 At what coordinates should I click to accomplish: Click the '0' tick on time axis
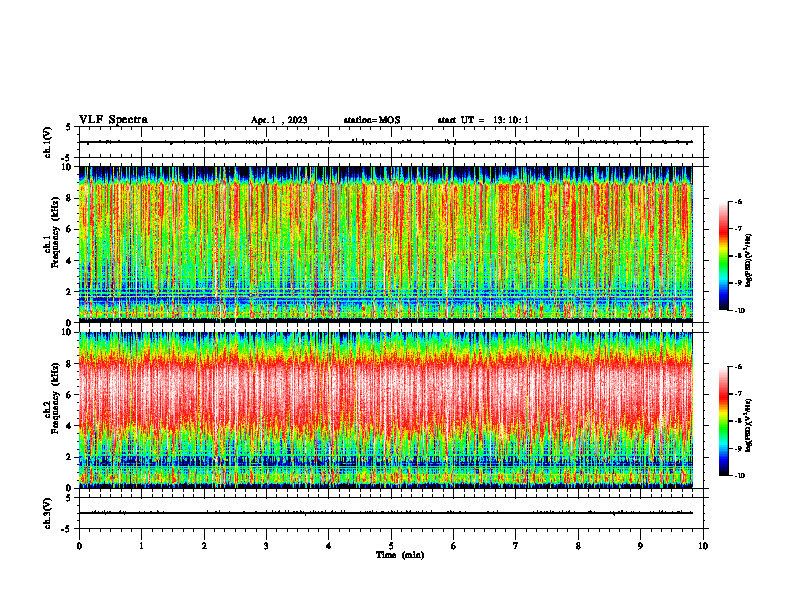point(79,546)
